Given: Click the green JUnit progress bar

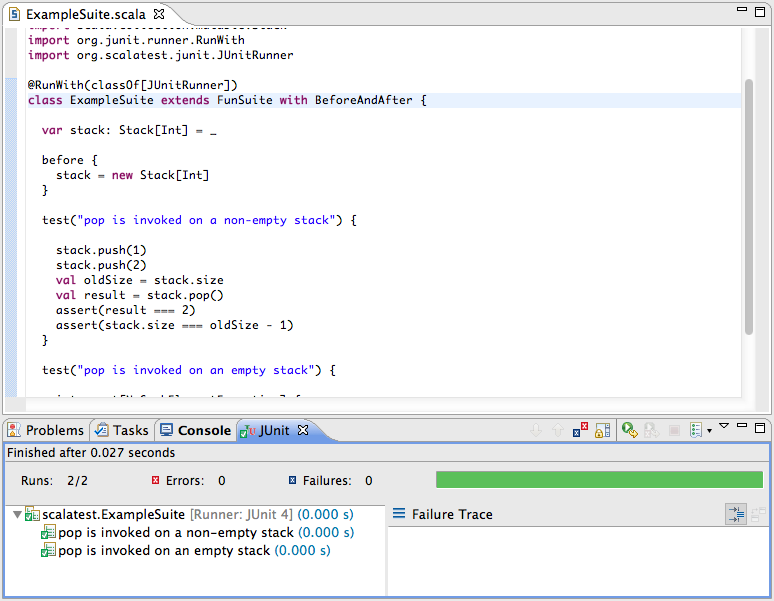Looking at the screenshot, I should pos(599,480).
